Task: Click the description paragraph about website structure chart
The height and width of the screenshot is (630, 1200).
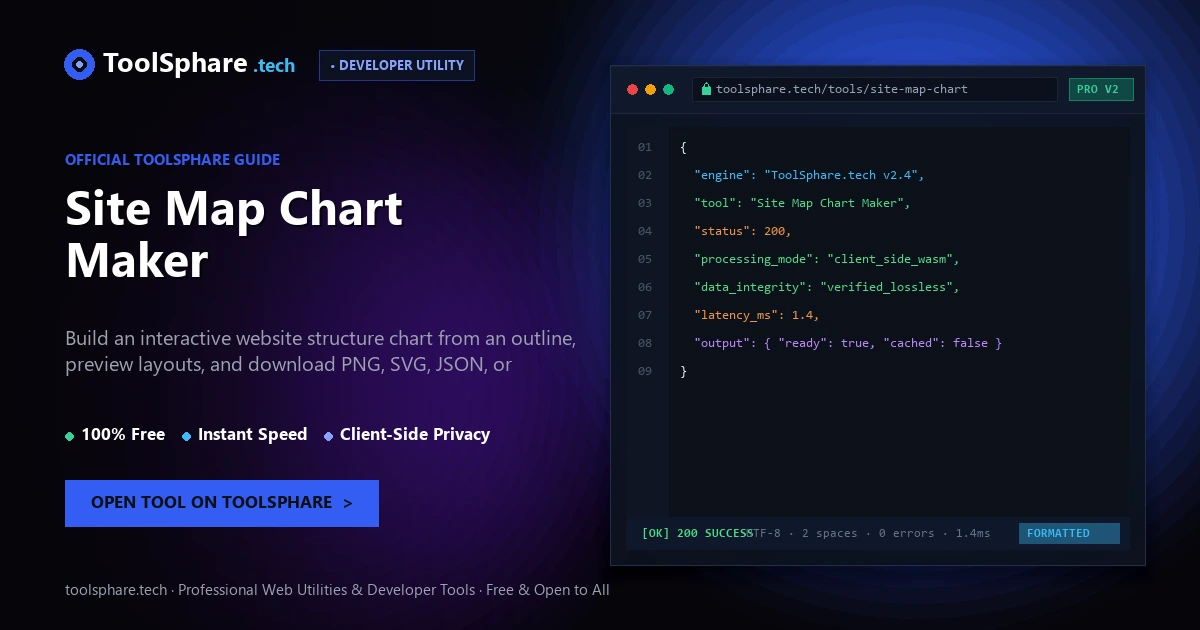Action: coord(320,351)
